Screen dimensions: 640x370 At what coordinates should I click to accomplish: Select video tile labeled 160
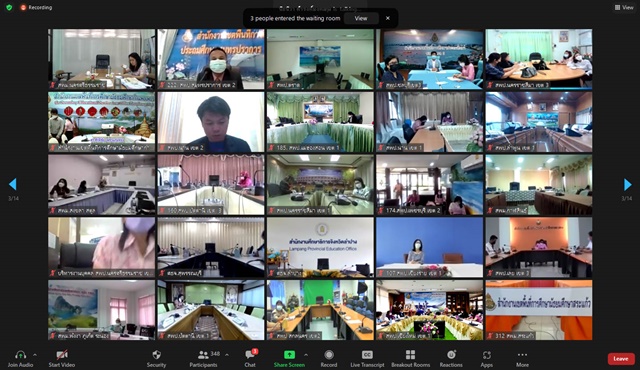pyautogui.click(x=211, y=184)
